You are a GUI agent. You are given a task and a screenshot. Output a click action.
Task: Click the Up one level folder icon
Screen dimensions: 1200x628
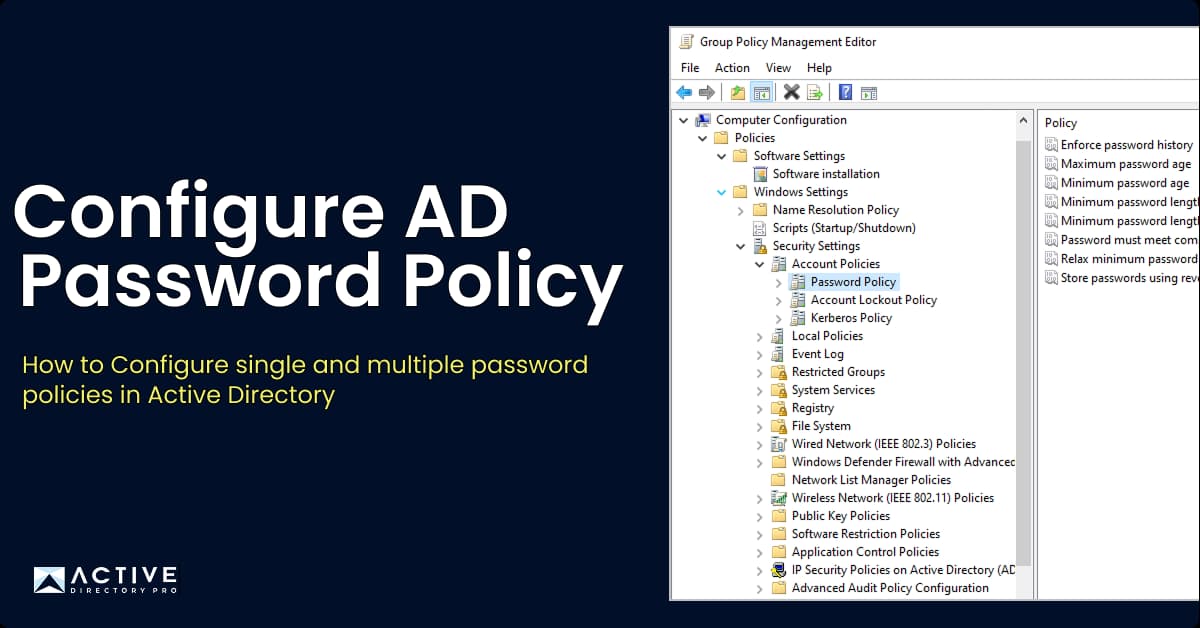pos(738,93)
